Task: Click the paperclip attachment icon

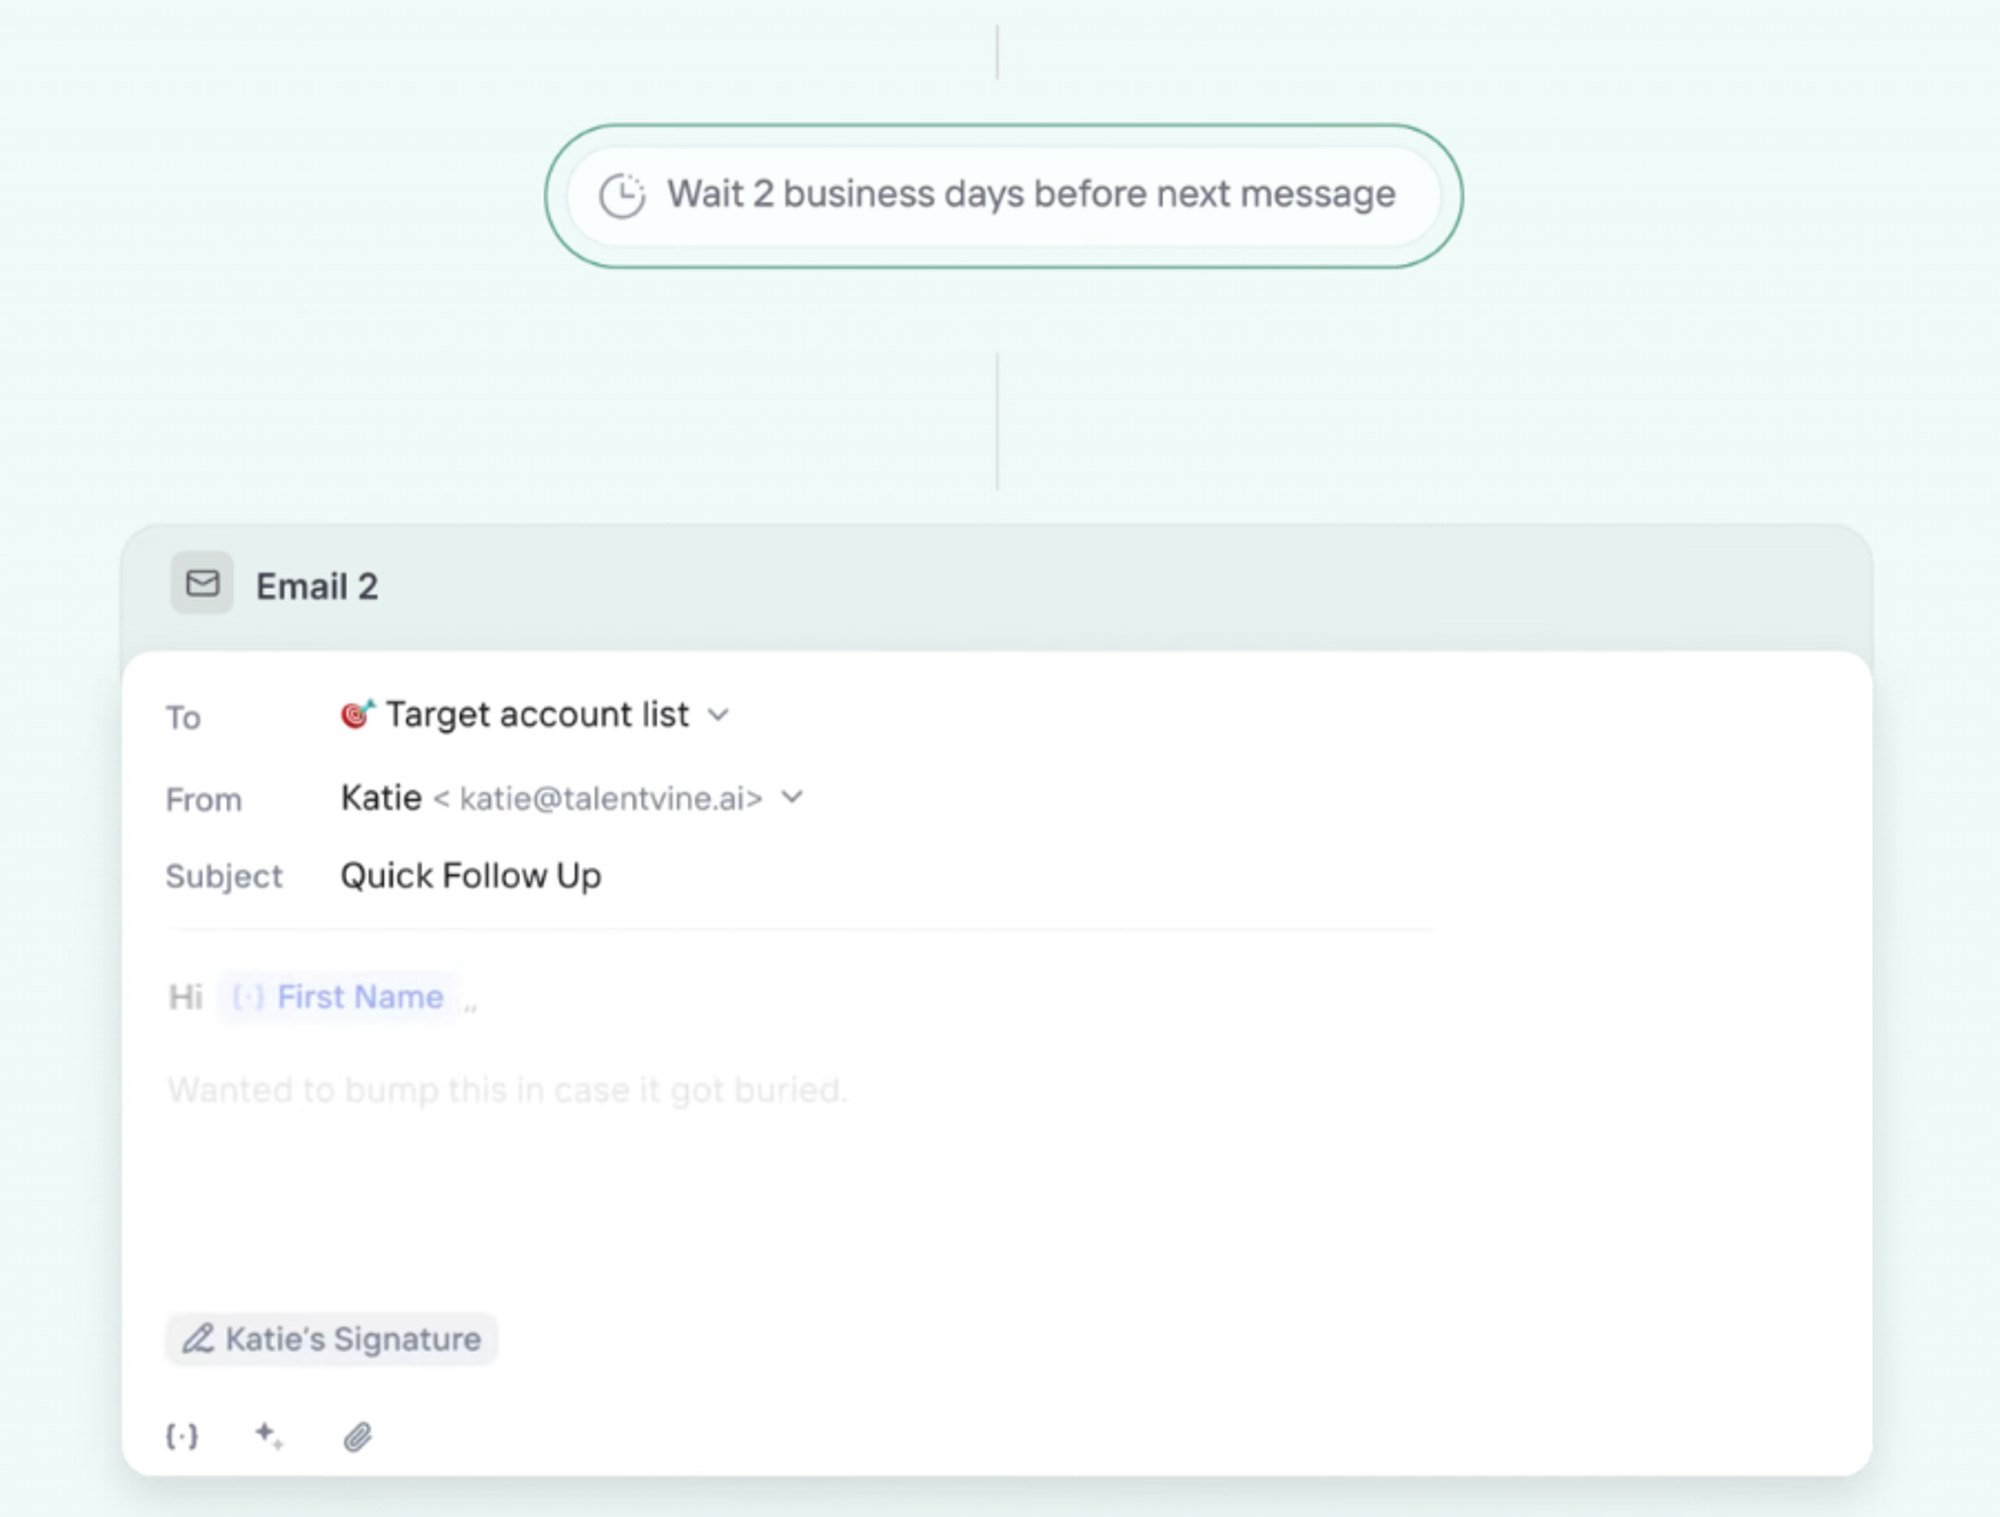Action: tap(357, 1437)
